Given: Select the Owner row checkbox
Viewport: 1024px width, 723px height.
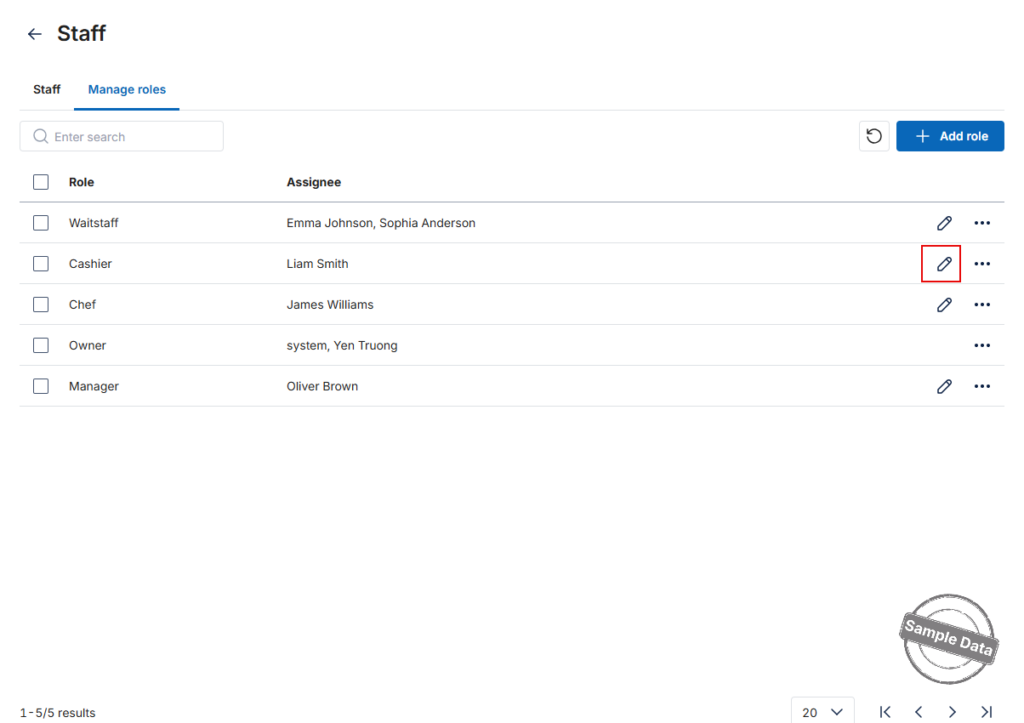Looking at the screenshot, I should click(x=40, y=345).
